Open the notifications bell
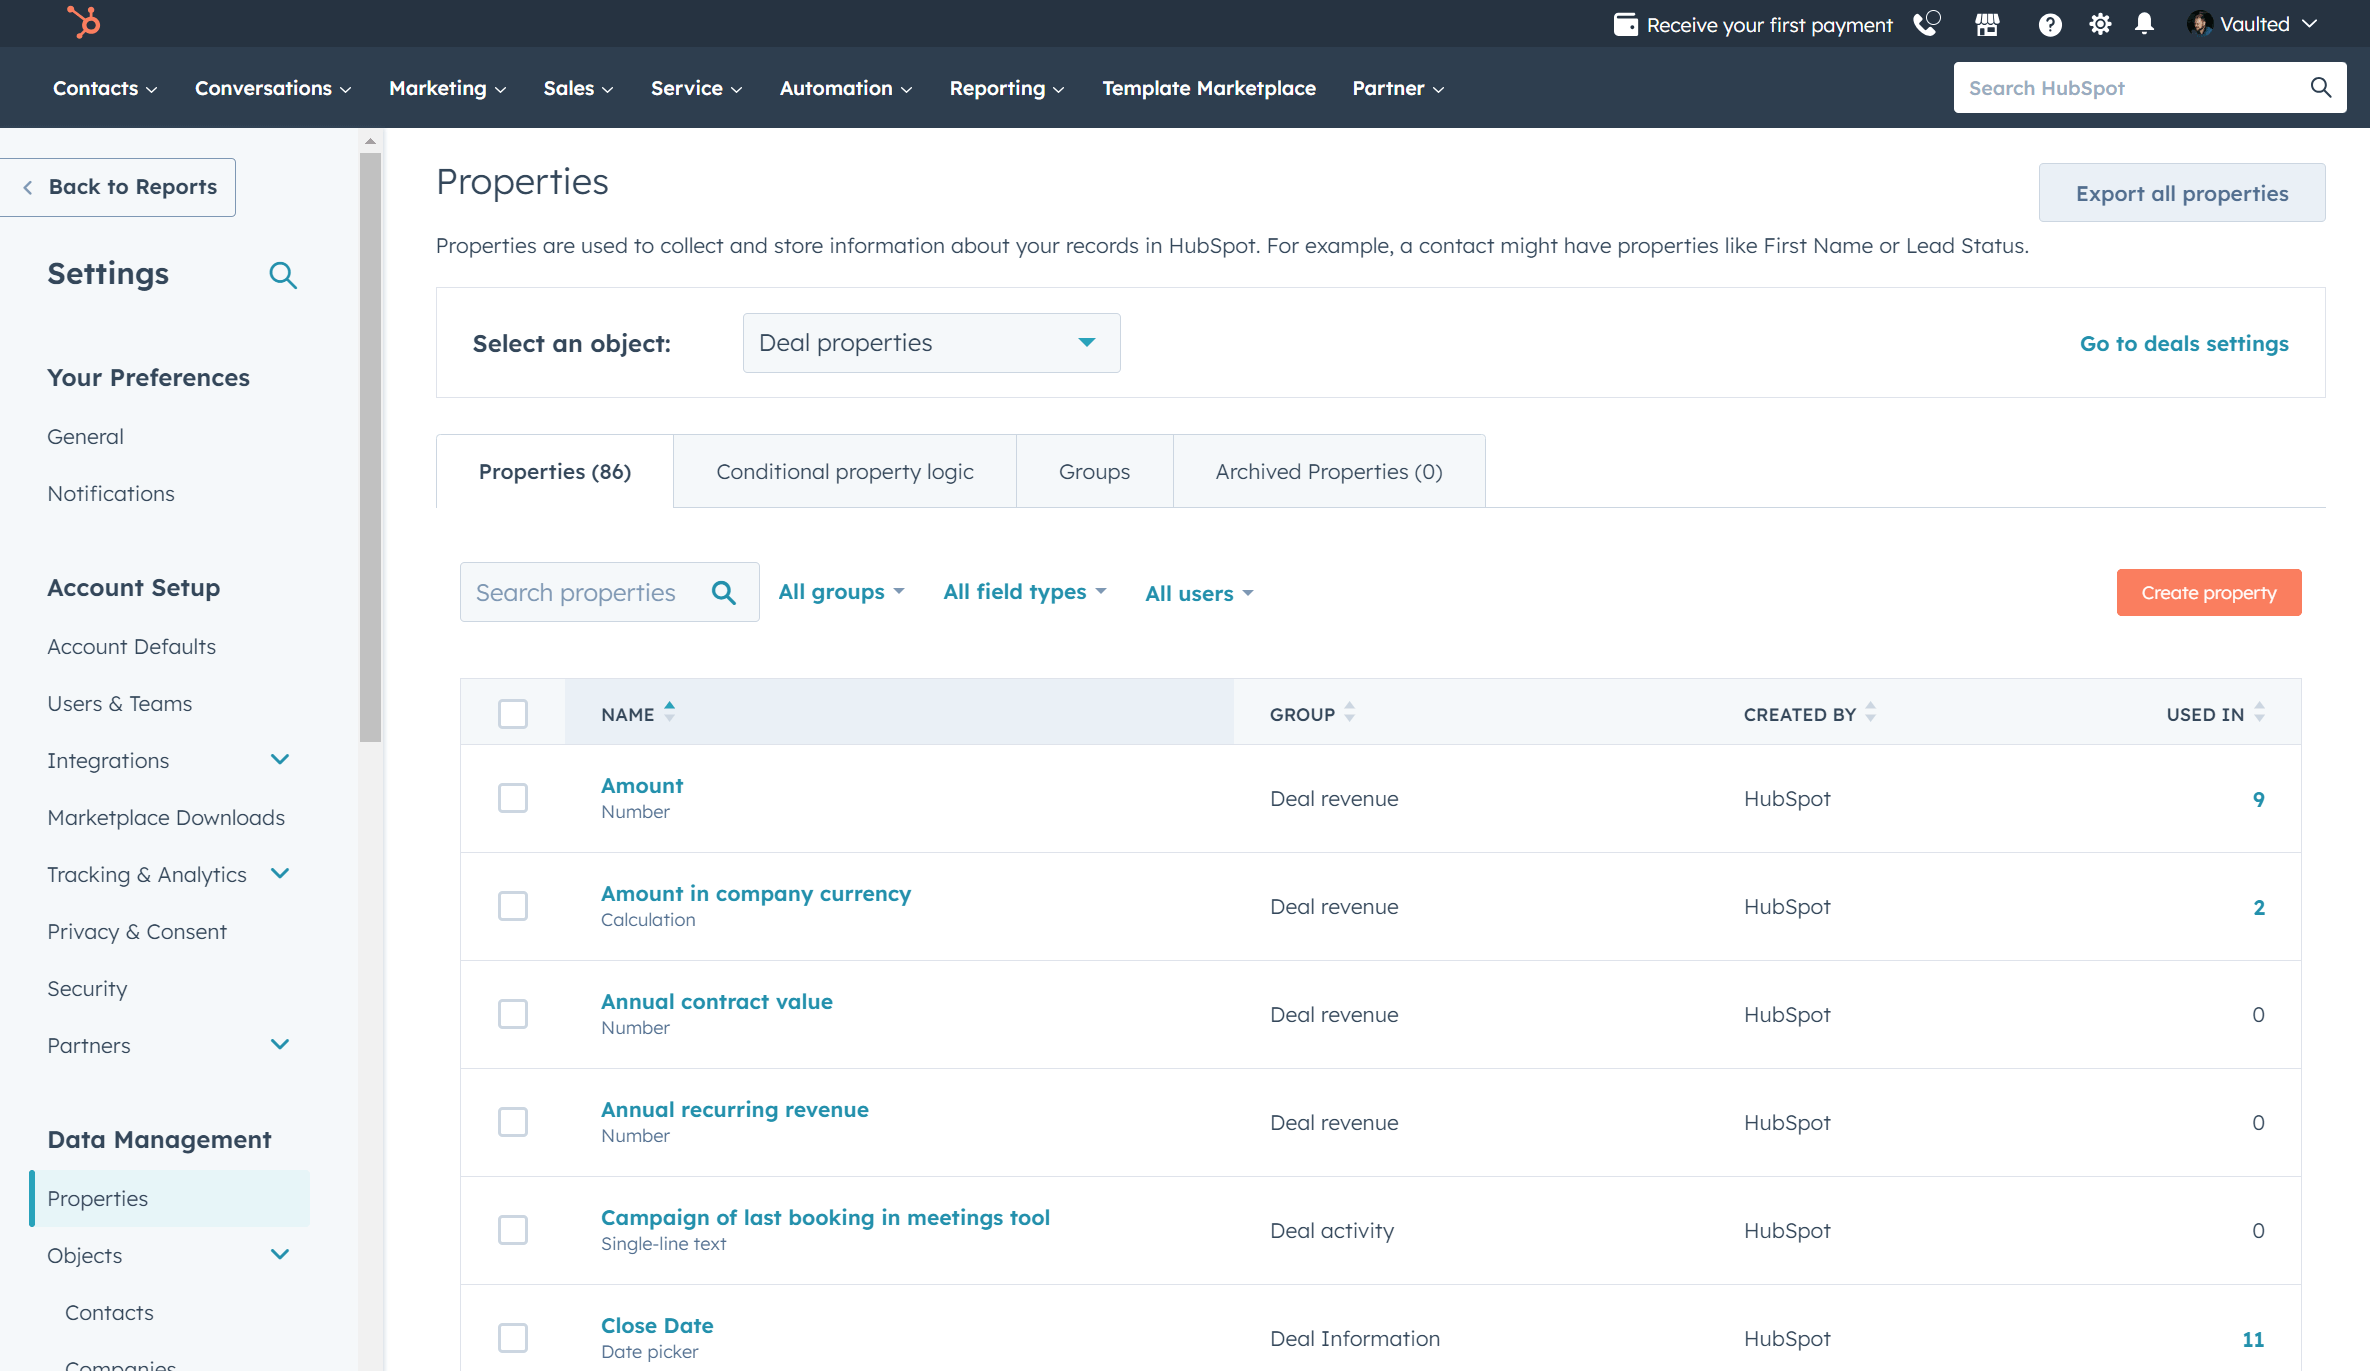This screenshot has height=1371, width=2370. (x=2144, y=23)
